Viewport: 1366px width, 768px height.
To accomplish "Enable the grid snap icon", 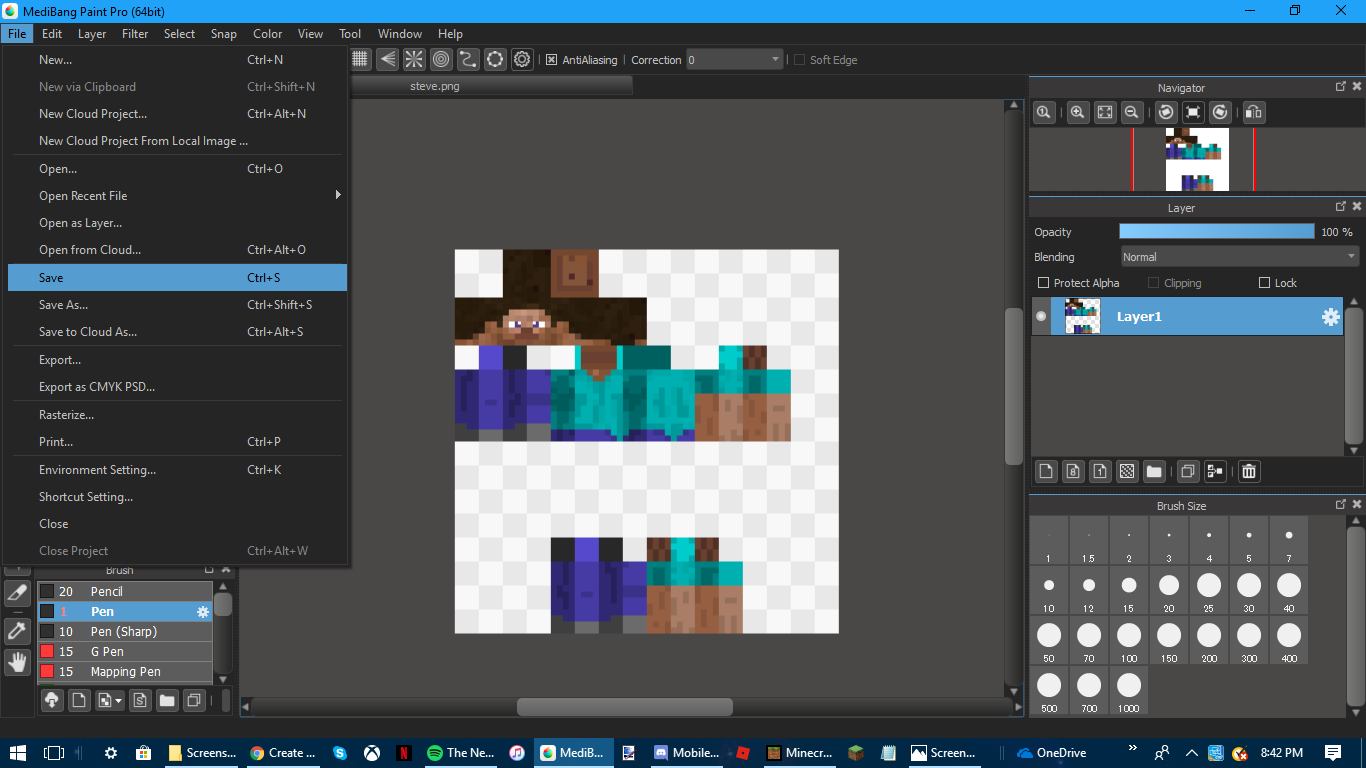I will pyautogui.click(x=360, y=60).
